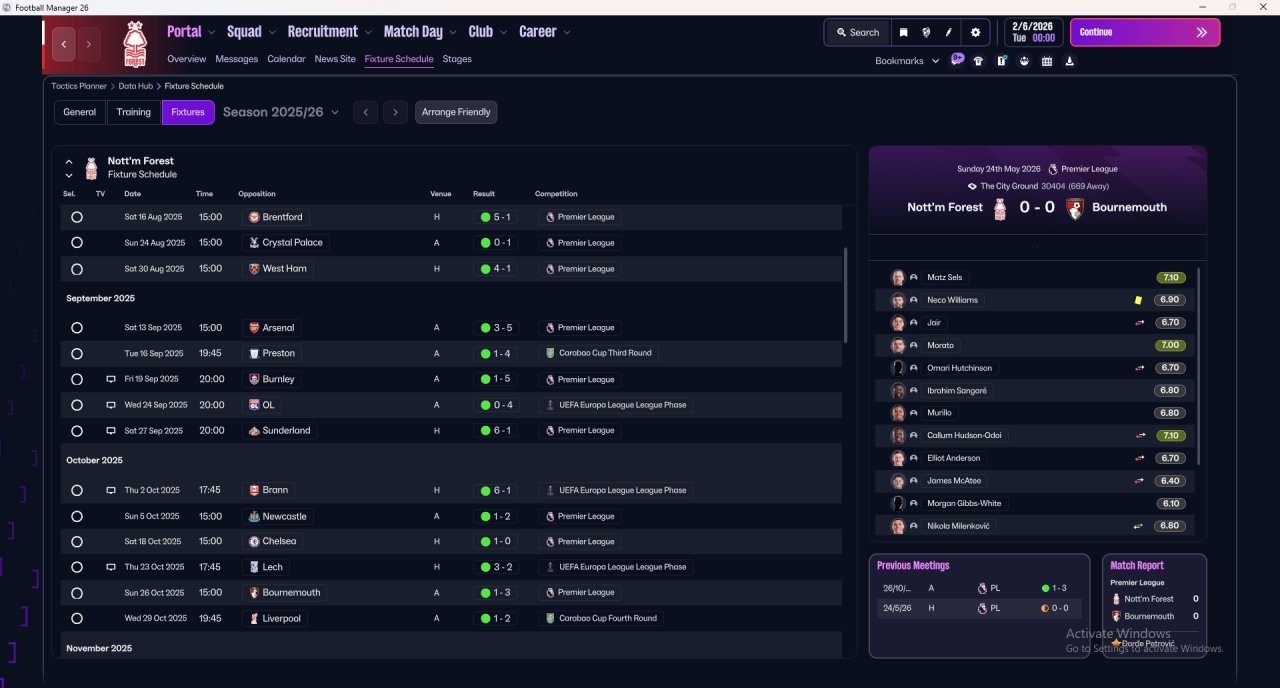Open the Season 2025/26 dropdown
The height and width of the screenshot is (688, 1280).
[281, 112]
